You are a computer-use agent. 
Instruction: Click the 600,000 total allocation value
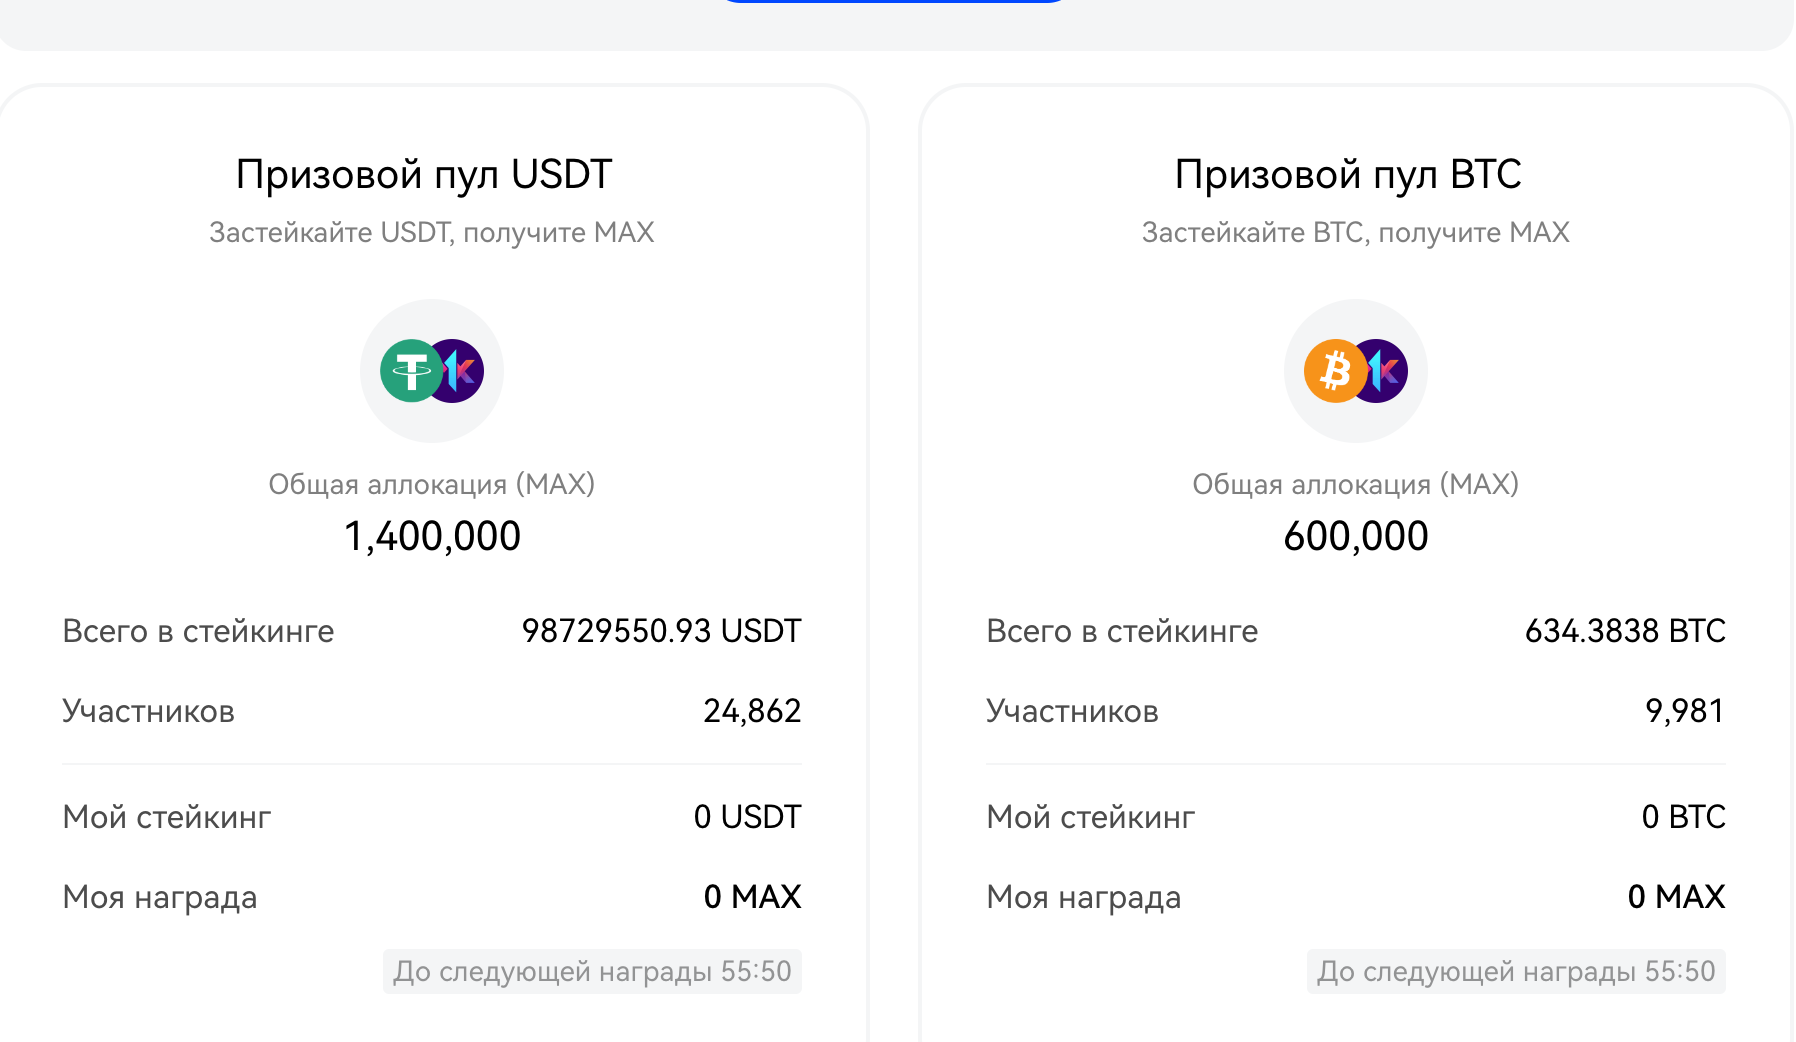[1356, 536]
